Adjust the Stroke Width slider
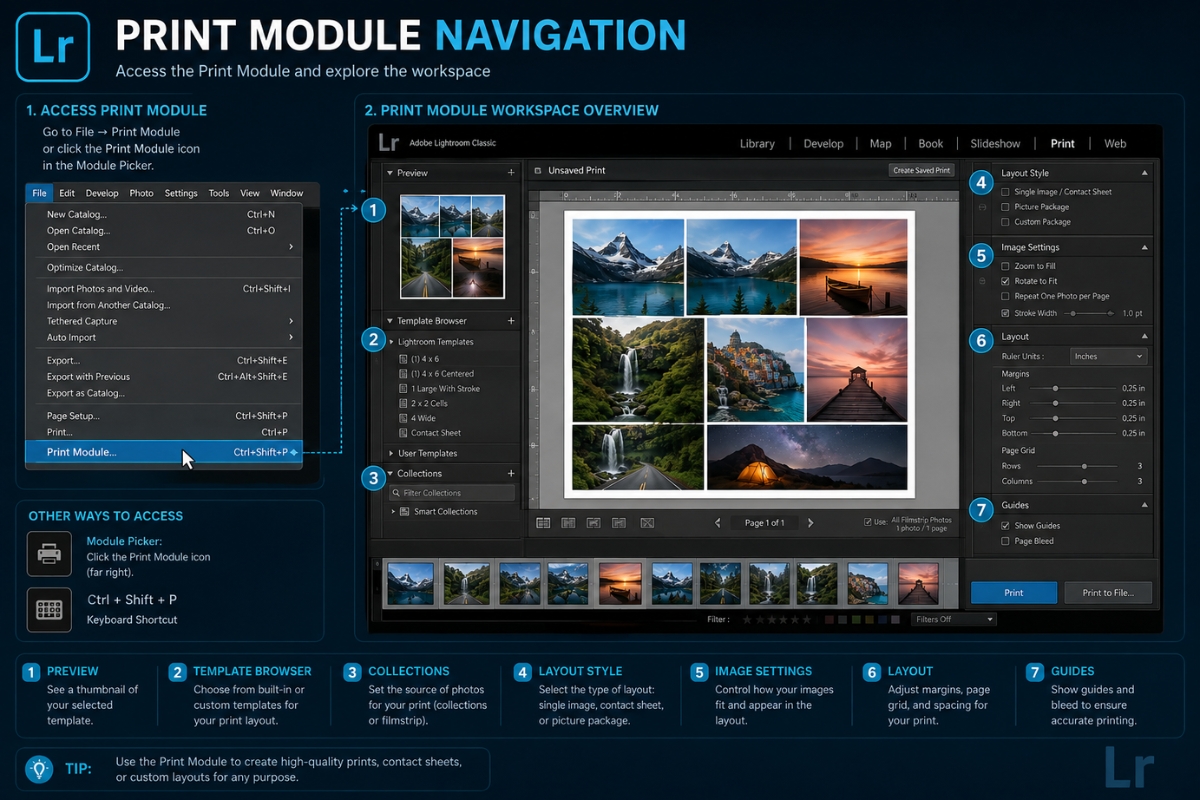This screenshot has width=1200, height=800. pyautogui.click(x=1088, y=313)
